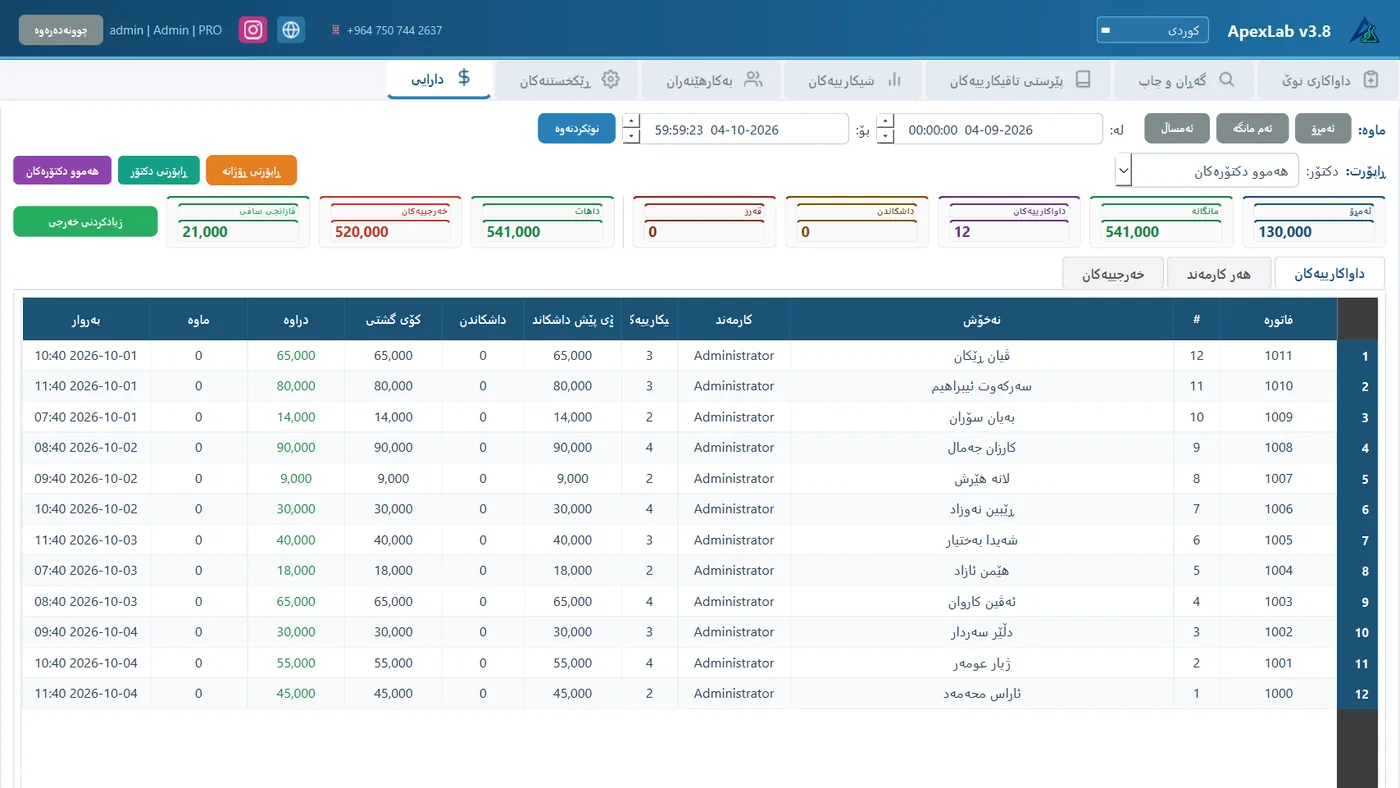This screenshot has height=788, width=1400.
Task: Sort by the نەخۆش column header
Action: click(982, 320)
